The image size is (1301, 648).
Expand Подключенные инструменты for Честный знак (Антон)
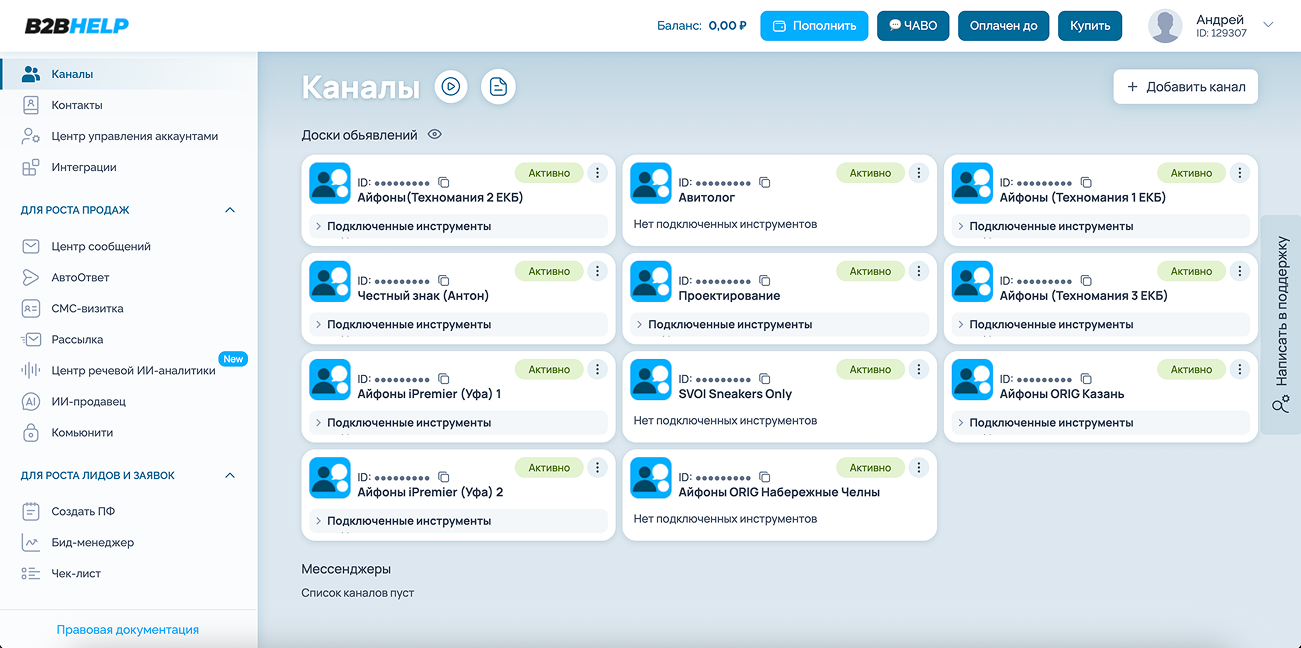point(458,324)
